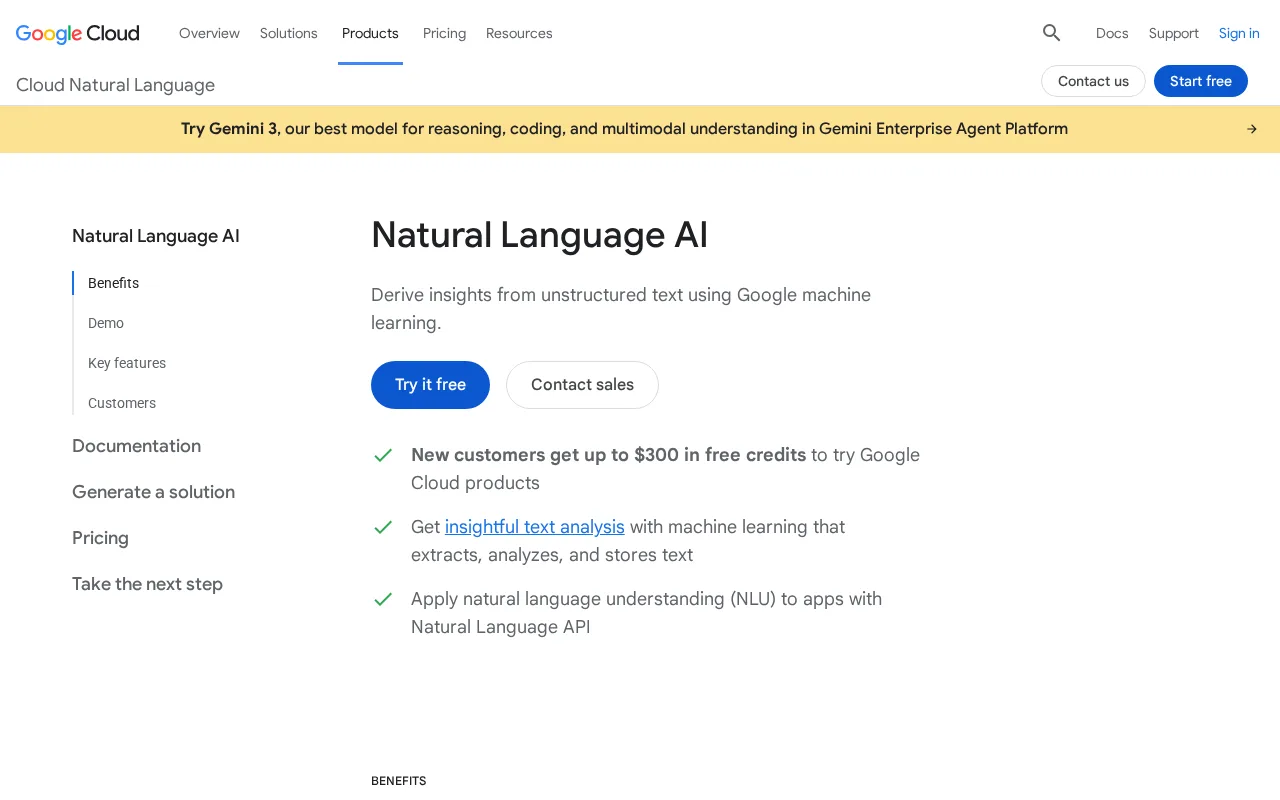Open the Try Gemini 3 banner text
The width and height of the screenshot is (1280, 800).
click(x=624, y=129)
